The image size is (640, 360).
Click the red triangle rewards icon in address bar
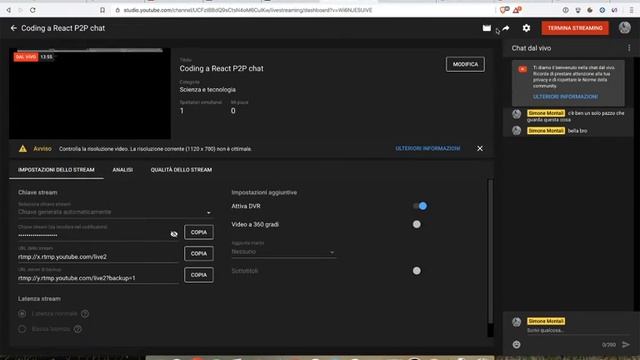click(517, 10)
